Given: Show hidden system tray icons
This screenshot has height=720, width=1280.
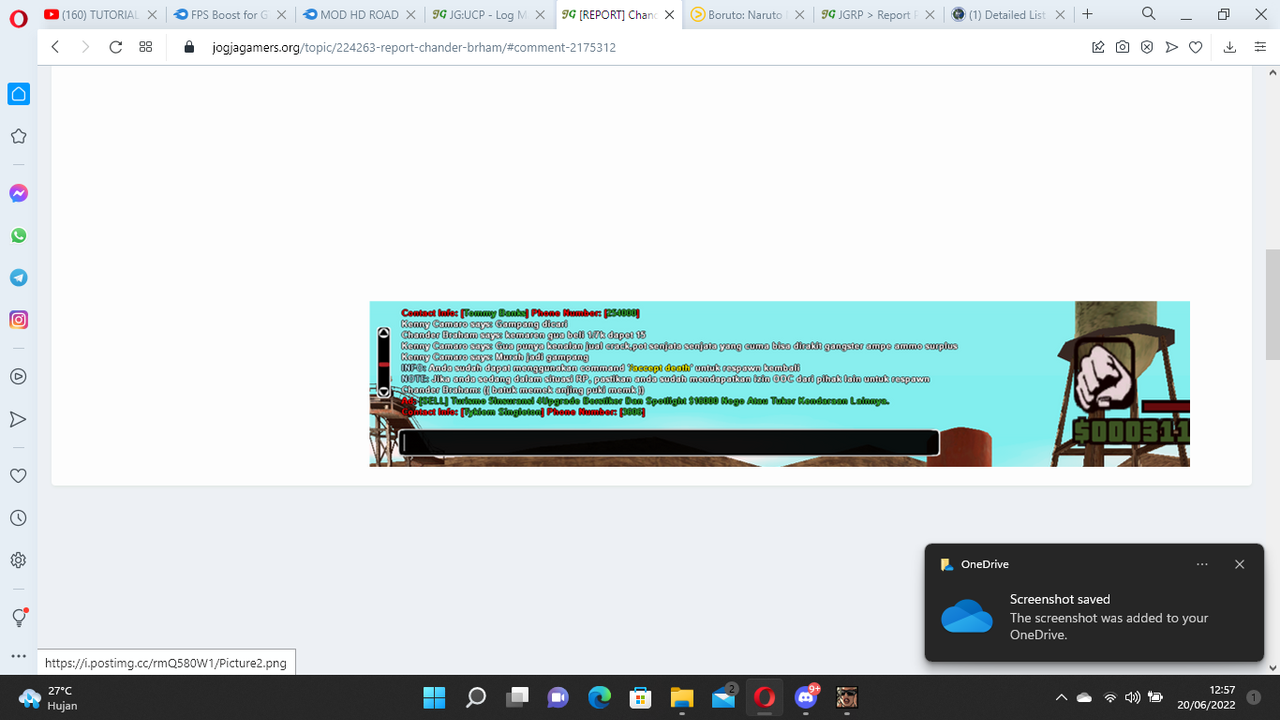Looking at the screenshot, I should 1061,697.
